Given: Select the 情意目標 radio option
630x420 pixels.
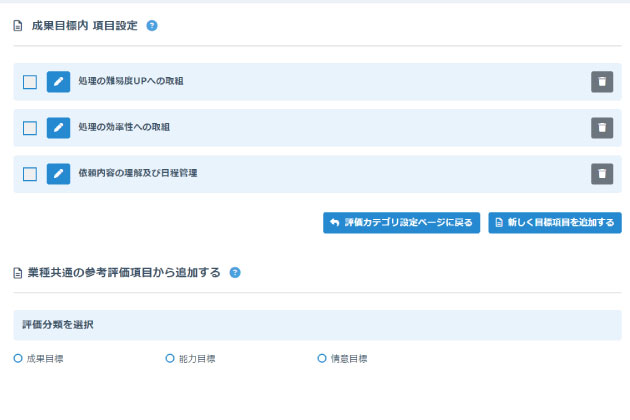Looking at the screenshot, I should coord(322,358).
